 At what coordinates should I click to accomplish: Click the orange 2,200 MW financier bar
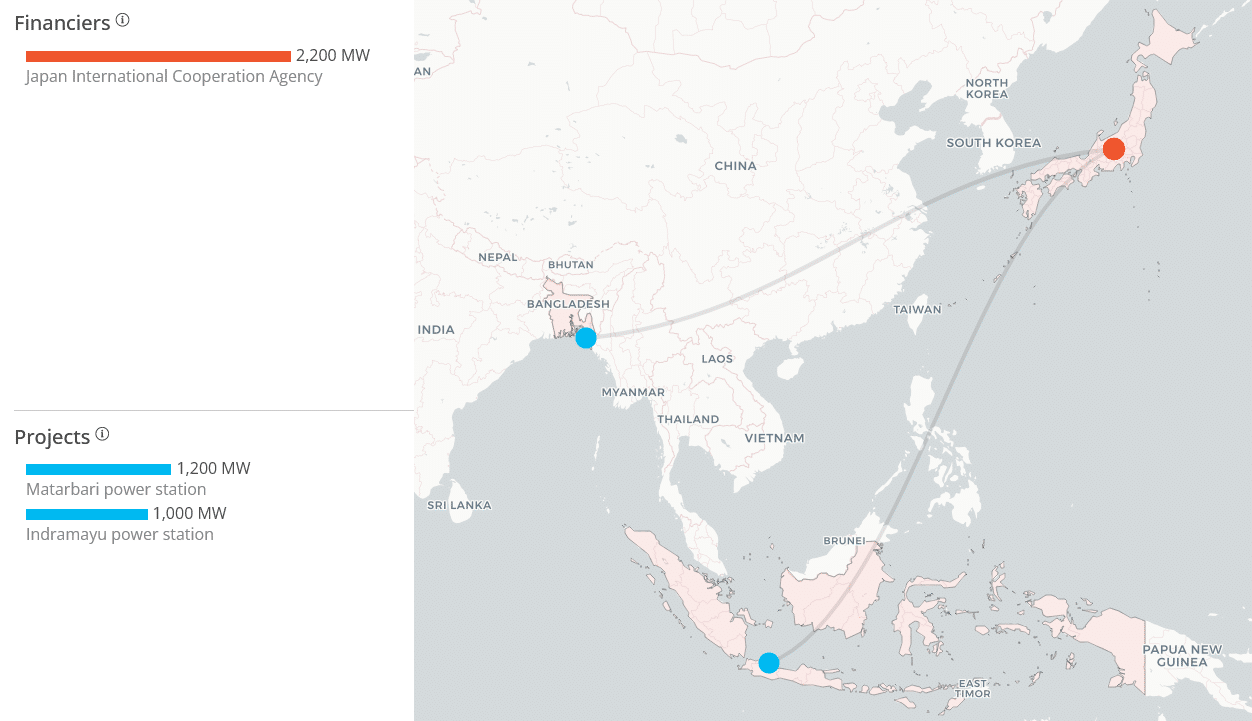pyautogui.click(x=158, y=56)
